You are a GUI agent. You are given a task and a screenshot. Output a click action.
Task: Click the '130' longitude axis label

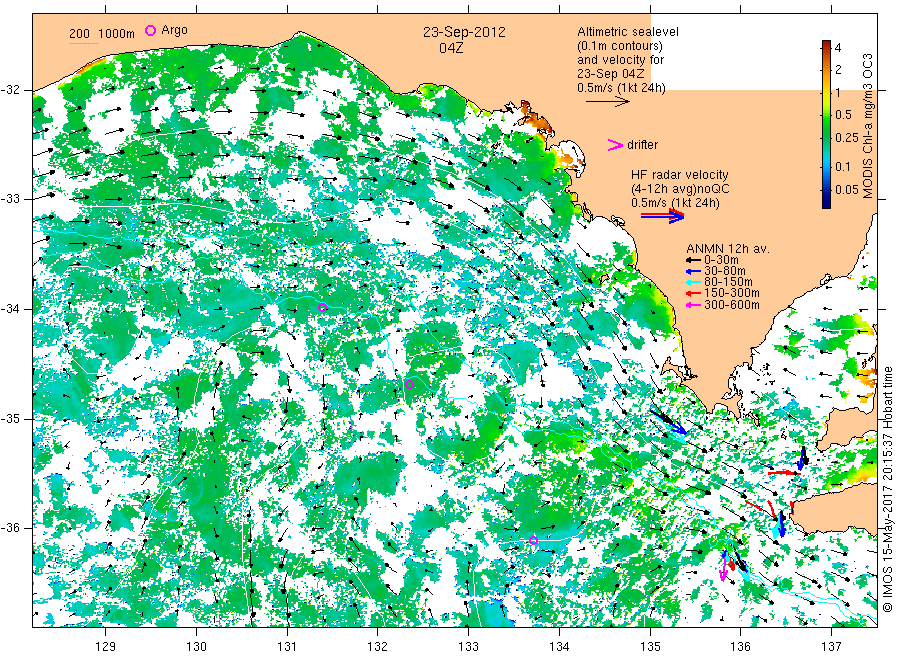click(x=196, y=647)
